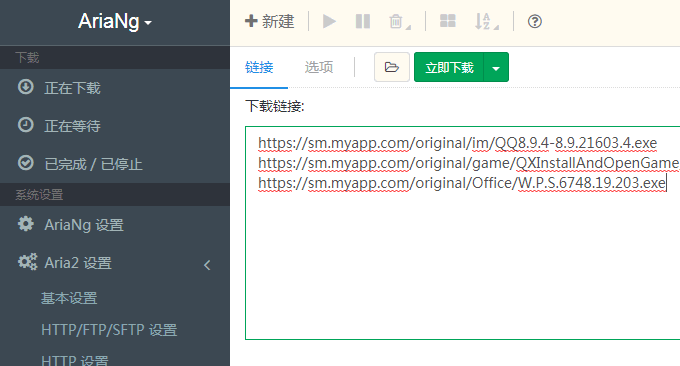Click the gear icon beside AriaNg 设置
This screenshot has height=366, width=680.
[x=26, y=224]
